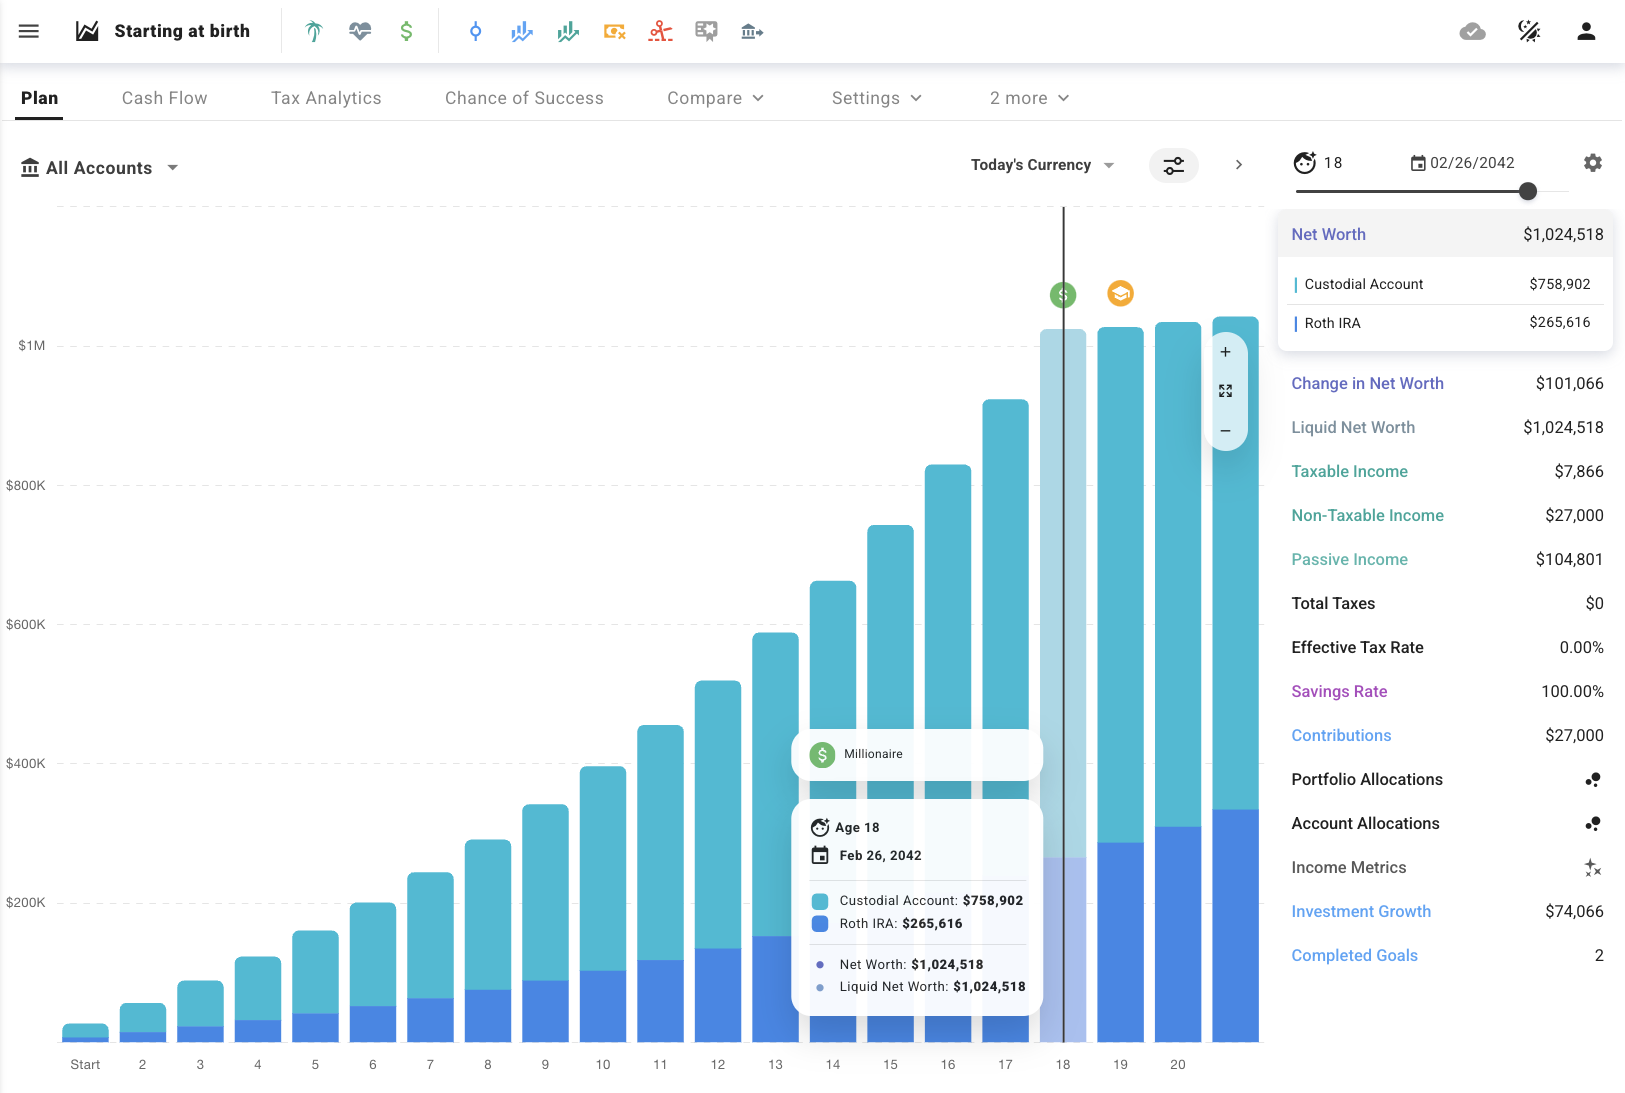The image size is (1625, 1093).
Task: Open the Chance of Success tab
Action: pyautogui.click(x=524, y=98)
